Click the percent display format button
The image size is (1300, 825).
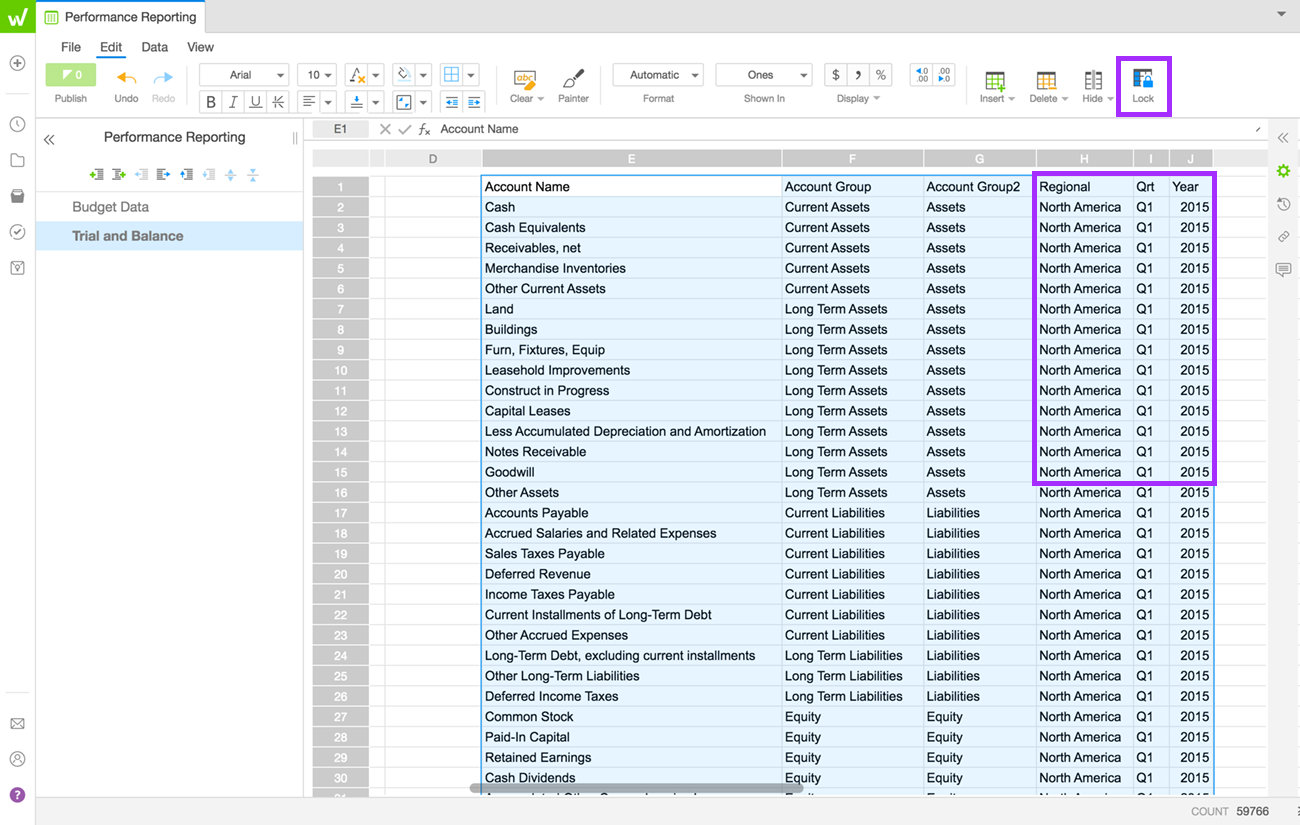880,75
